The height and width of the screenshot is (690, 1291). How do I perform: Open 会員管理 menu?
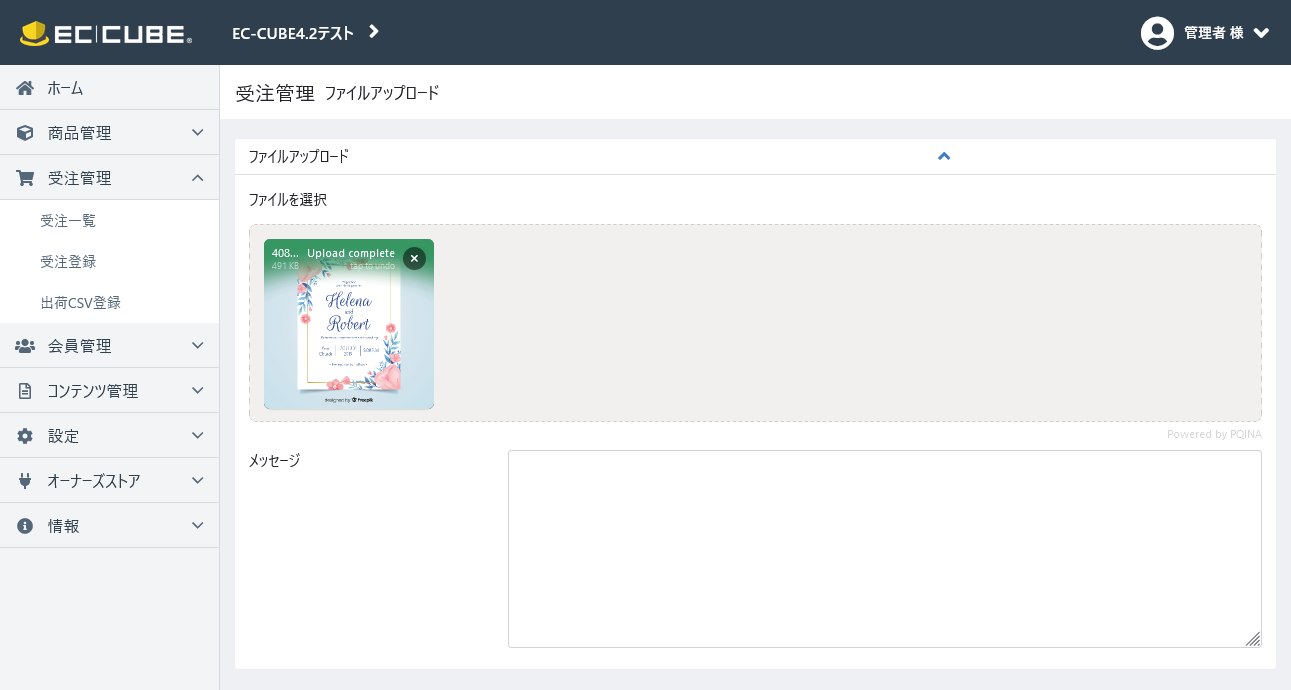click(109, 346)
